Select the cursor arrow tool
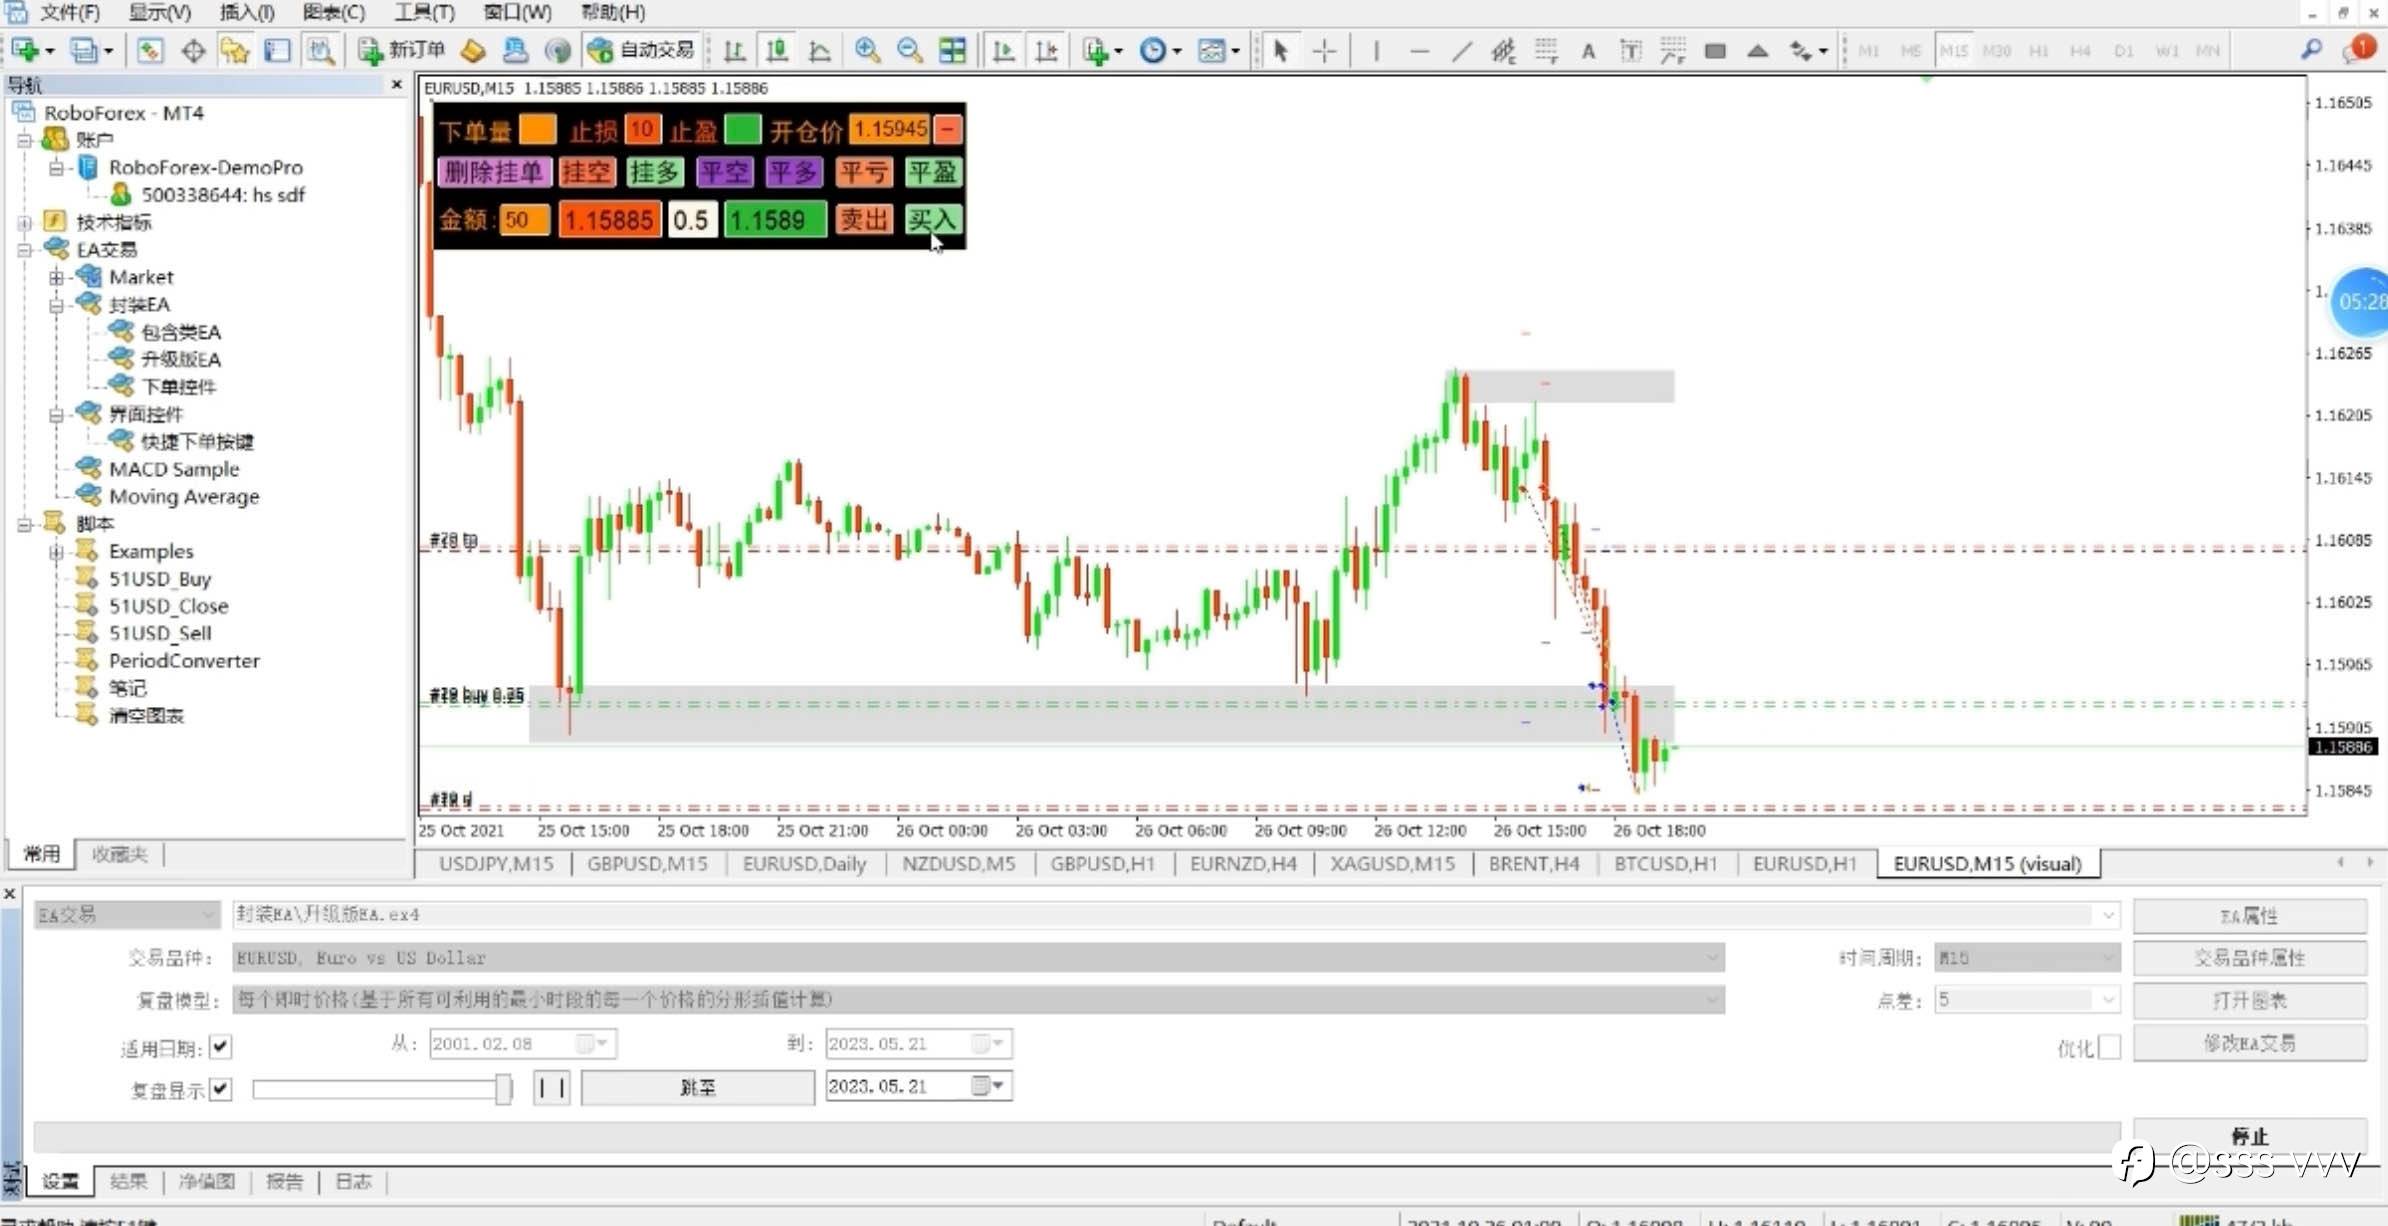The image size is (2388, 1226). [x=1280, y=50]
